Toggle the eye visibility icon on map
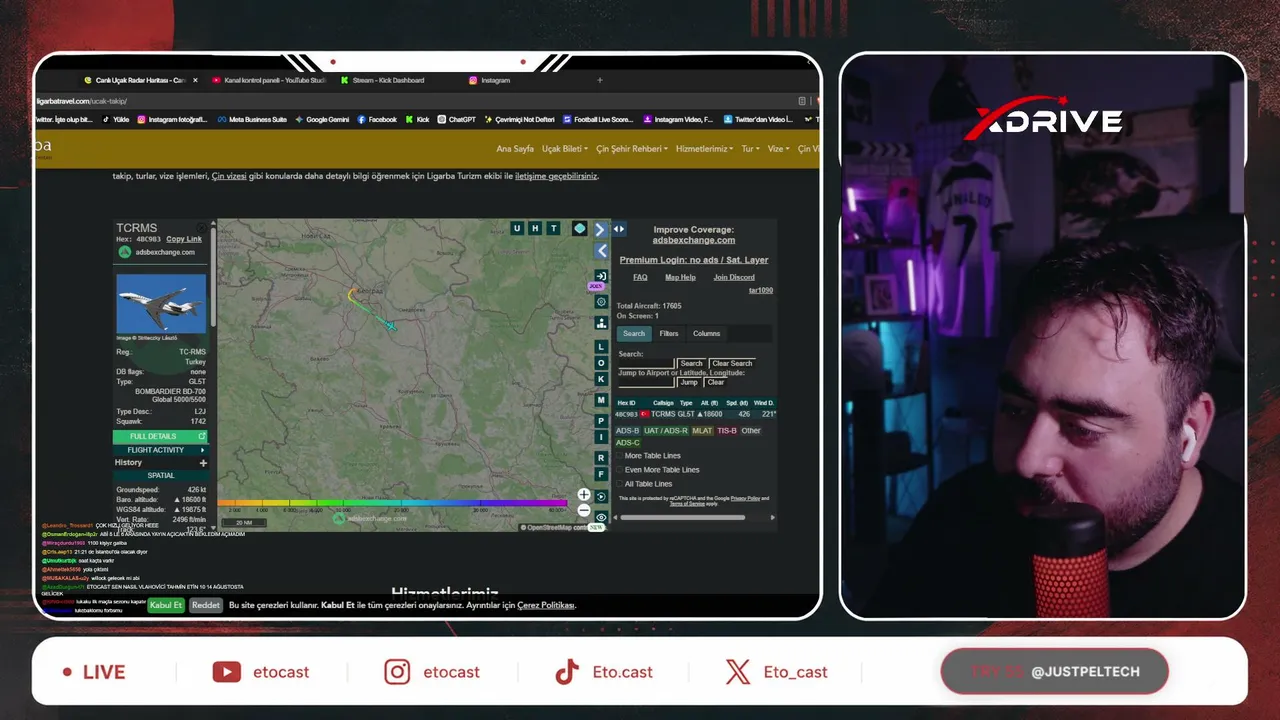This screenshot has width=1280, height=720. point(601,517)
